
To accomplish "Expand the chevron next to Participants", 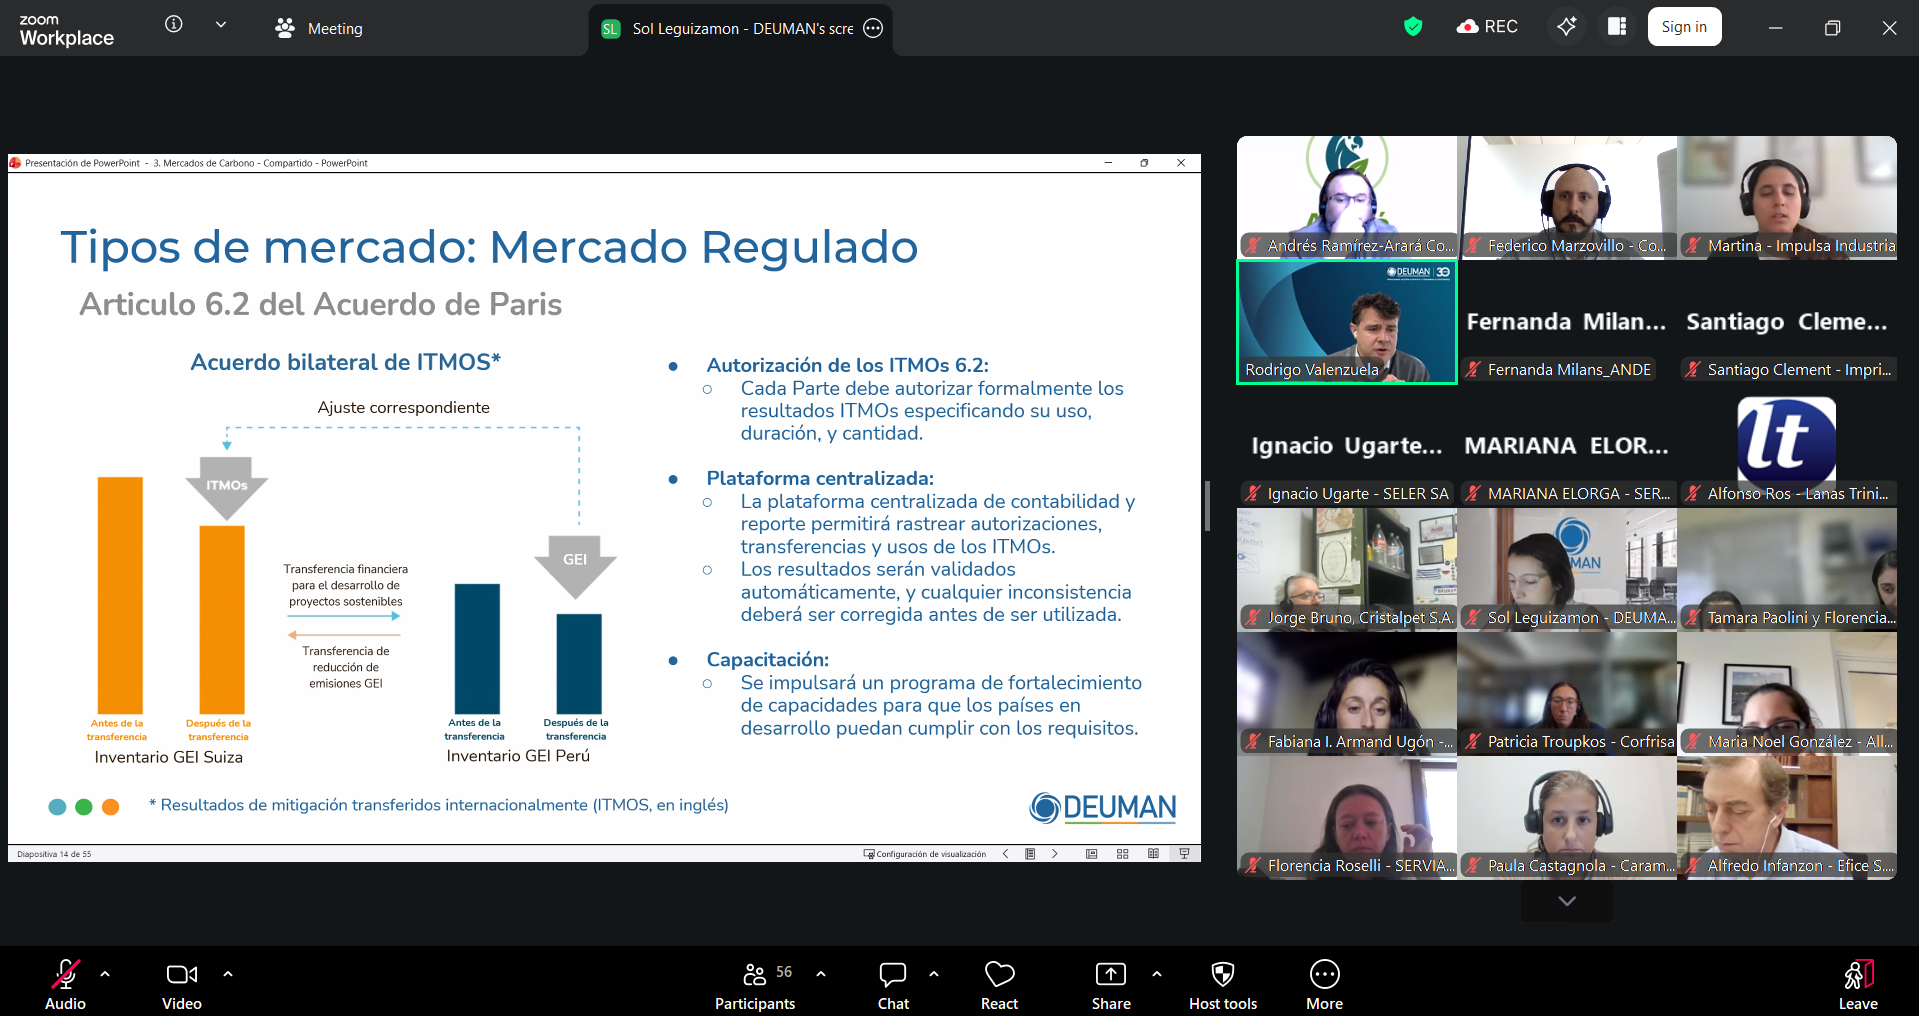I will (x=821, y=973).
